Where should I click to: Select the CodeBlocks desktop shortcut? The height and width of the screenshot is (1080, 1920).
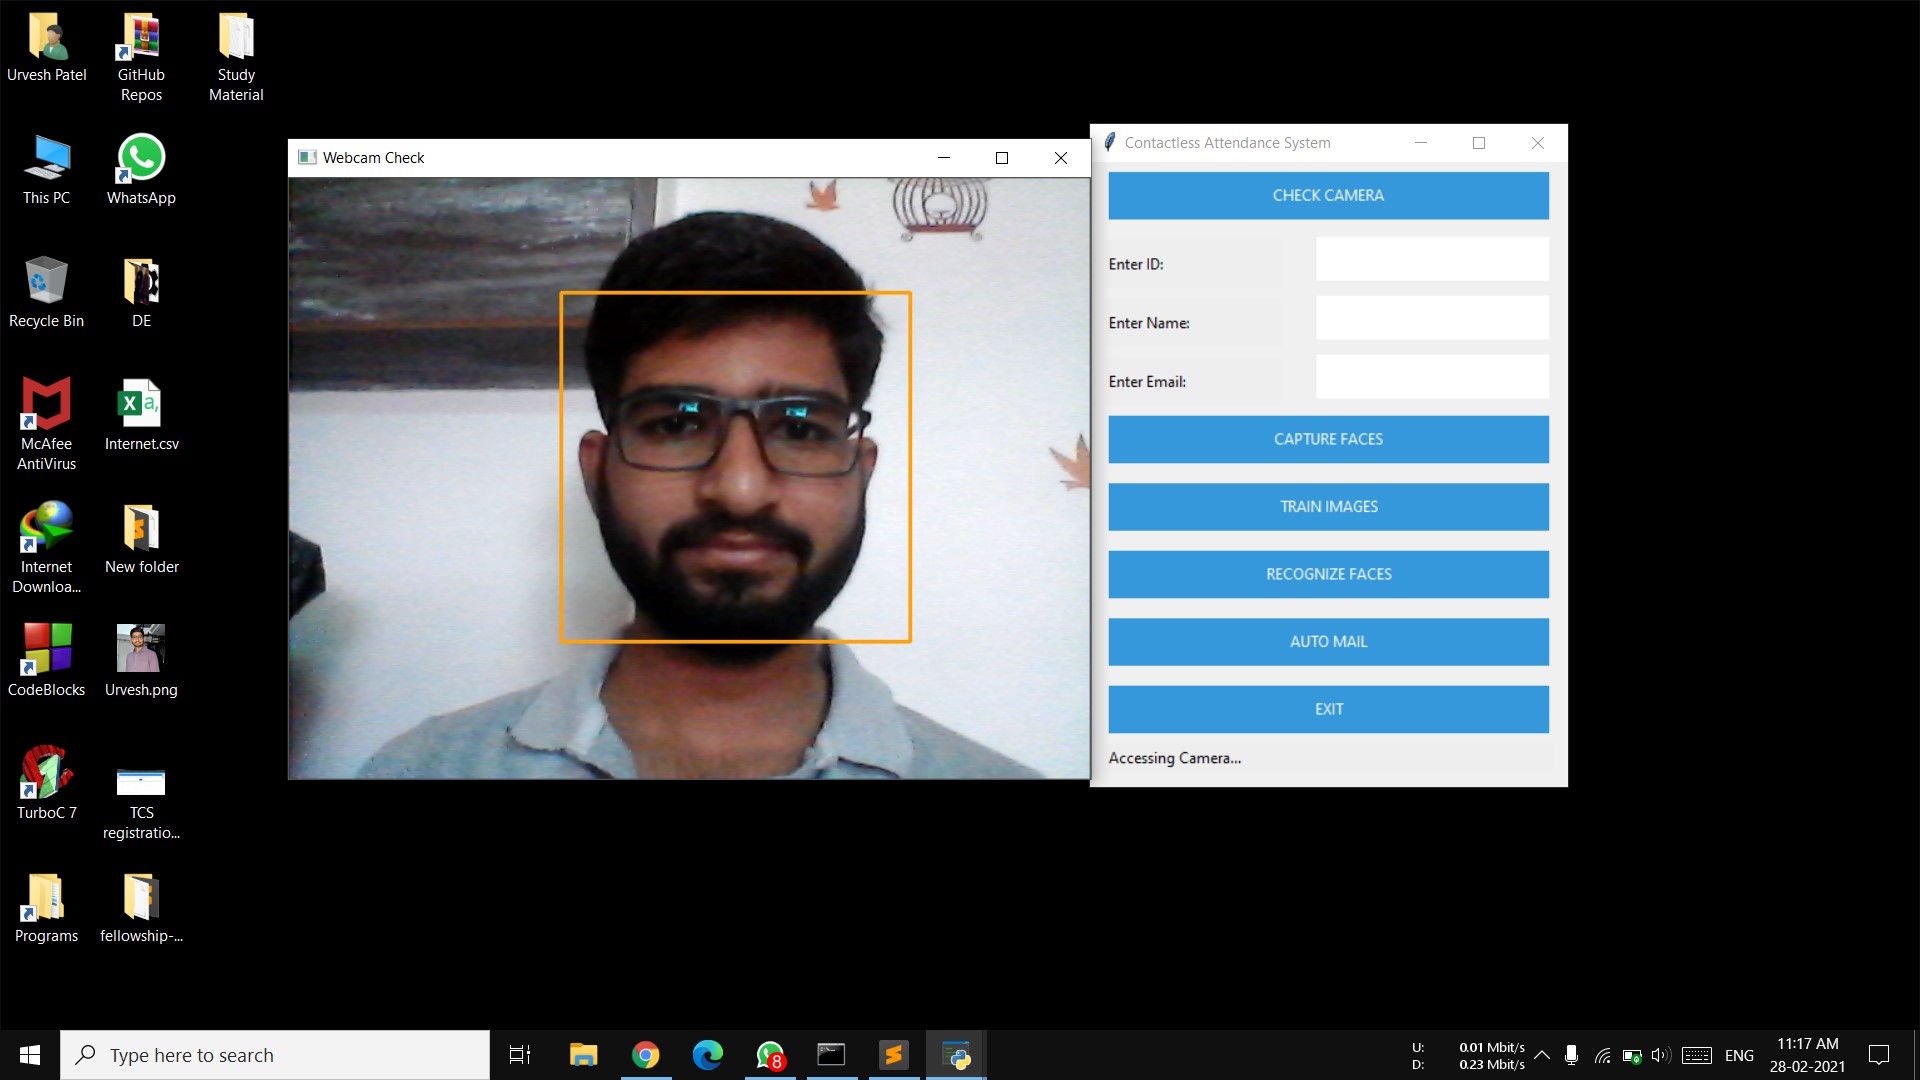pos(46,650)
